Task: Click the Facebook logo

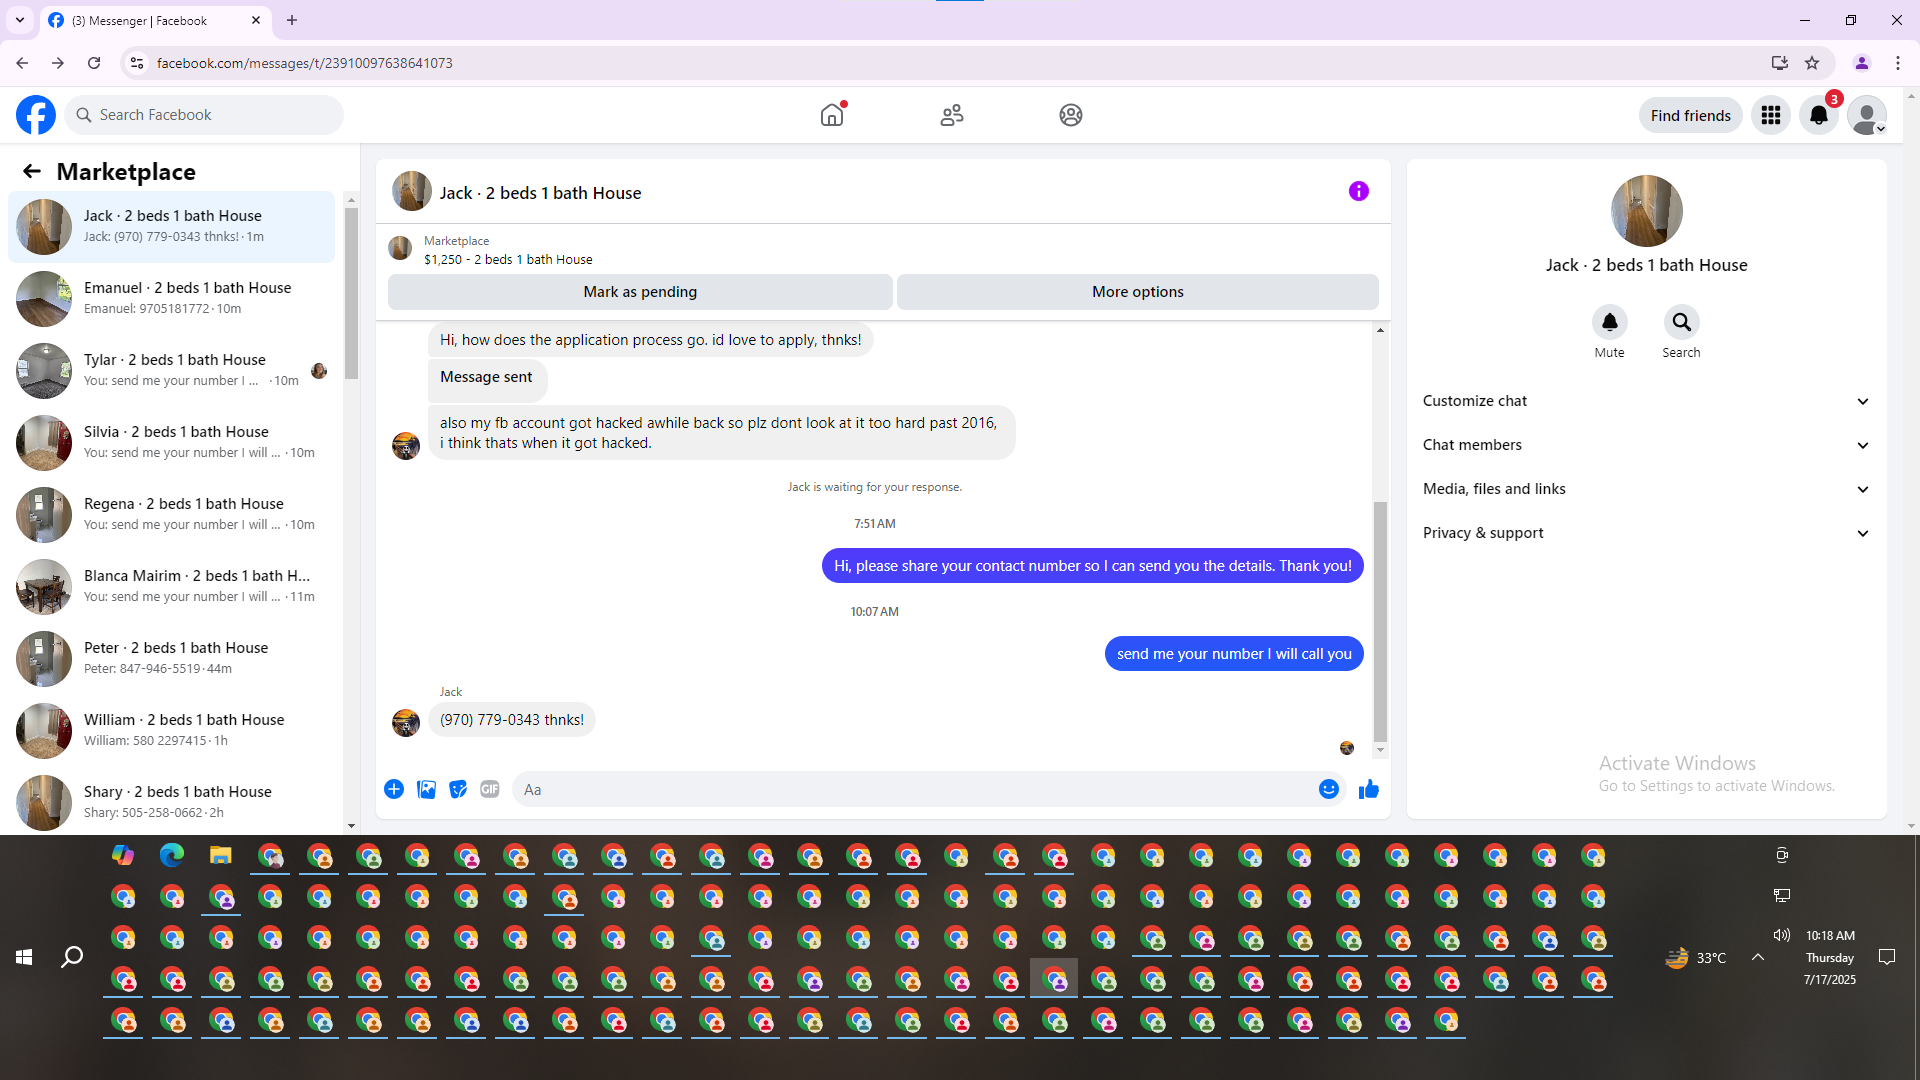Action: [x=36, y=115]
